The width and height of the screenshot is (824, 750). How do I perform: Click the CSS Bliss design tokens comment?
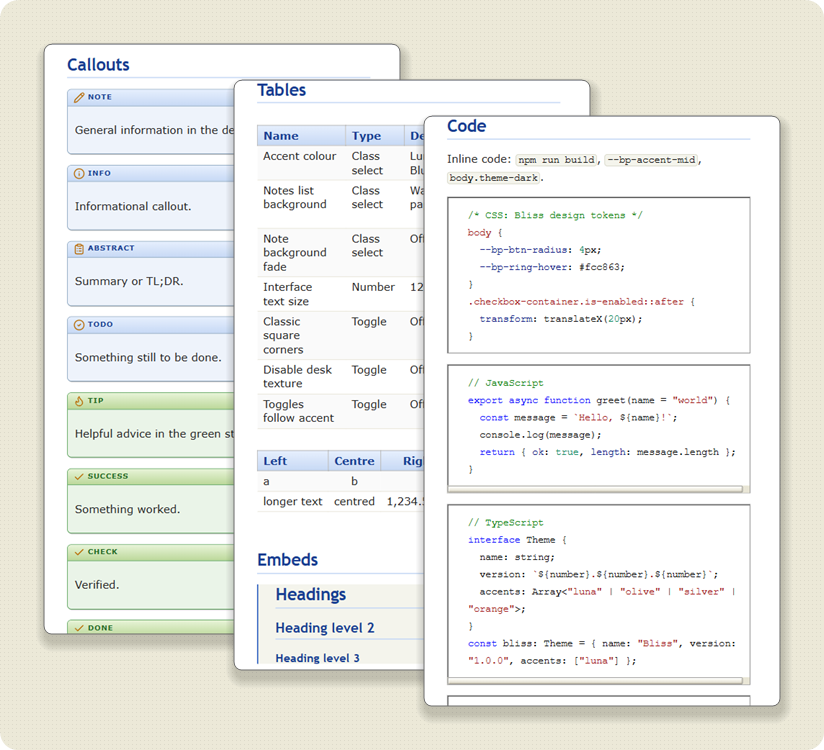tap(555, 215)
